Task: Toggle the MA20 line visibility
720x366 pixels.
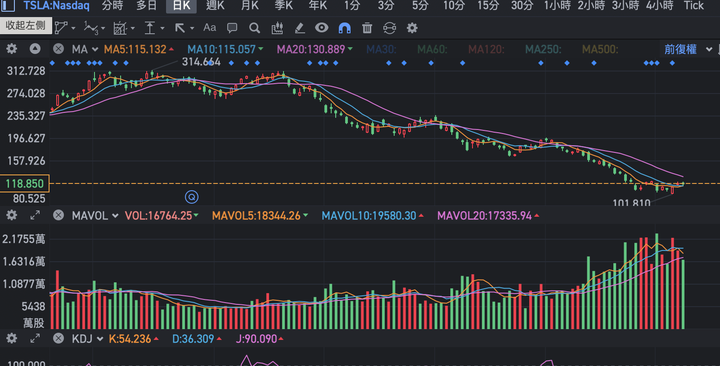Action: click(x=315, y=49)
